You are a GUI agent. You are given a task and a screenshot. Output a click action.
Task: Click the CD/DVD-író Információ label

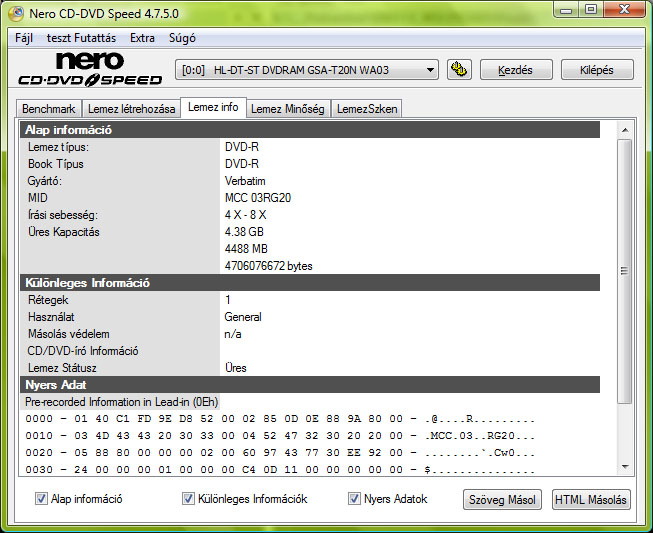point(83,351)
